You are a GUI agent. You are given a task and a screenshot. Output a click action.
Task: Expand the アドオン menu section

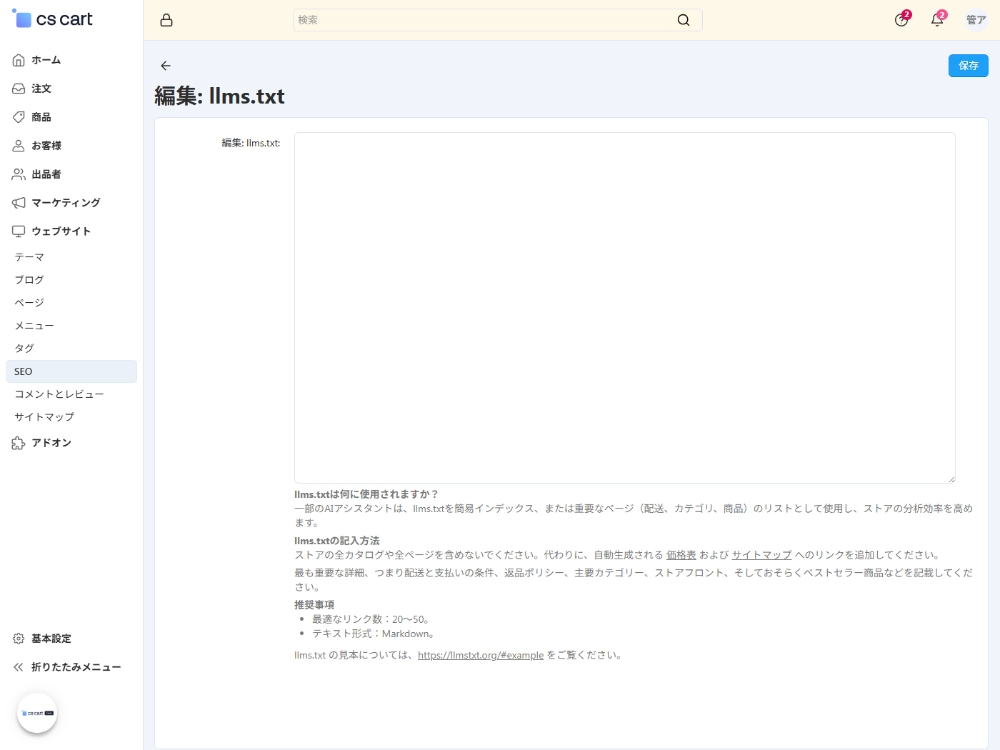point(51,443)
